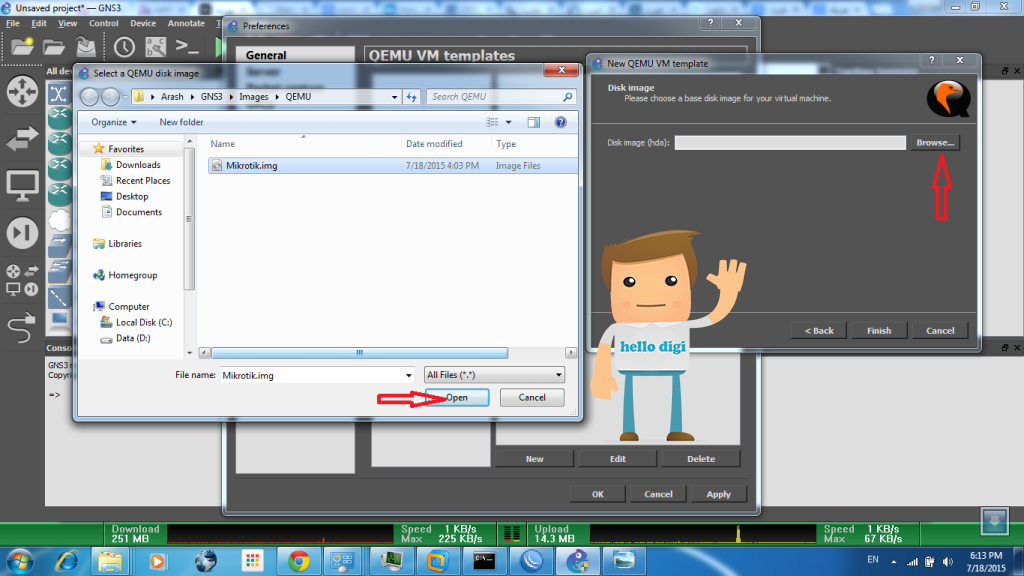Click the help question mark in Preferences window
Screen dimensions: 1024x576
coord(711,22)
